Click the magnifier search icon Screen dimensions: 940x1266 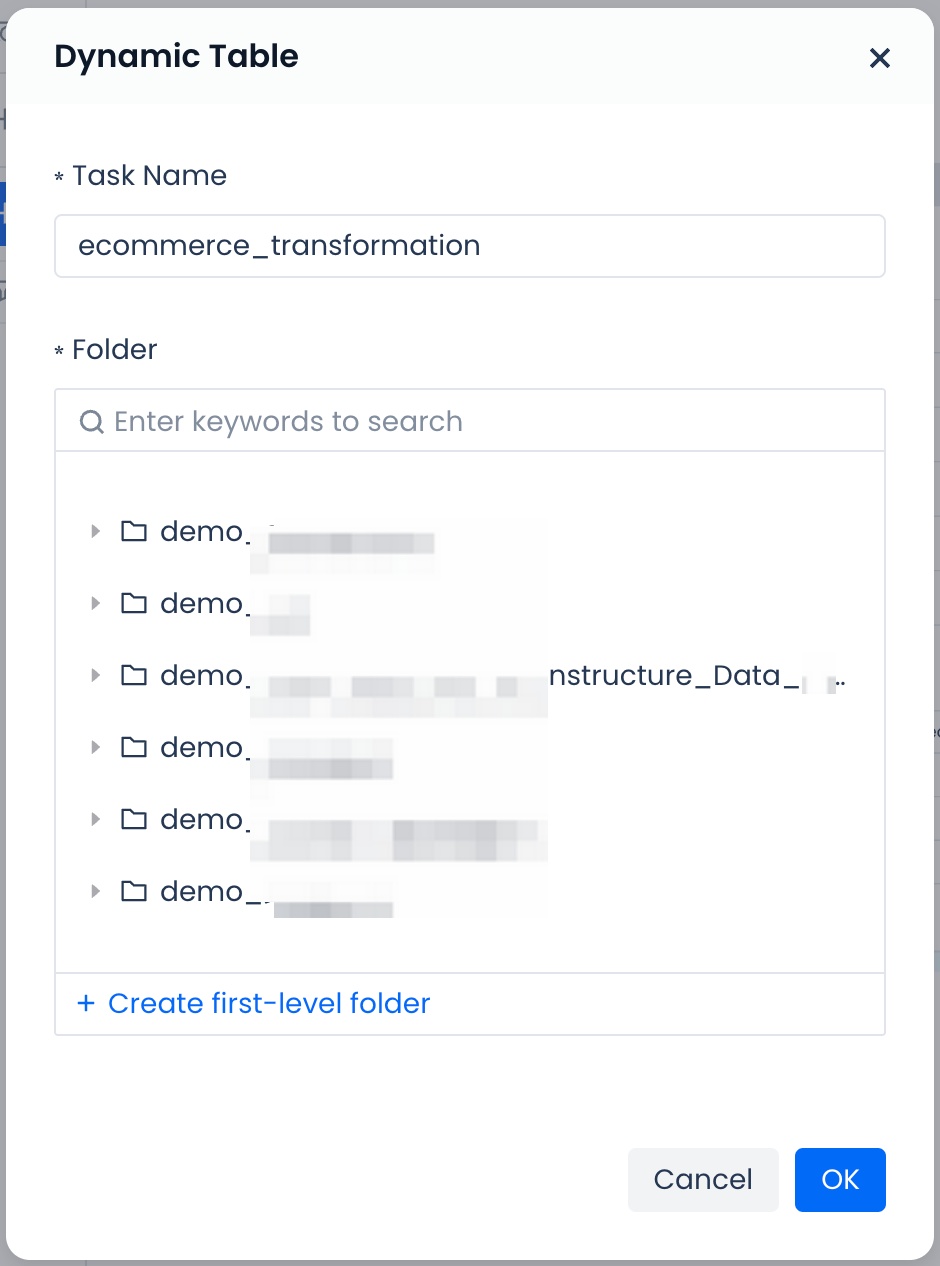coord(91,422)
